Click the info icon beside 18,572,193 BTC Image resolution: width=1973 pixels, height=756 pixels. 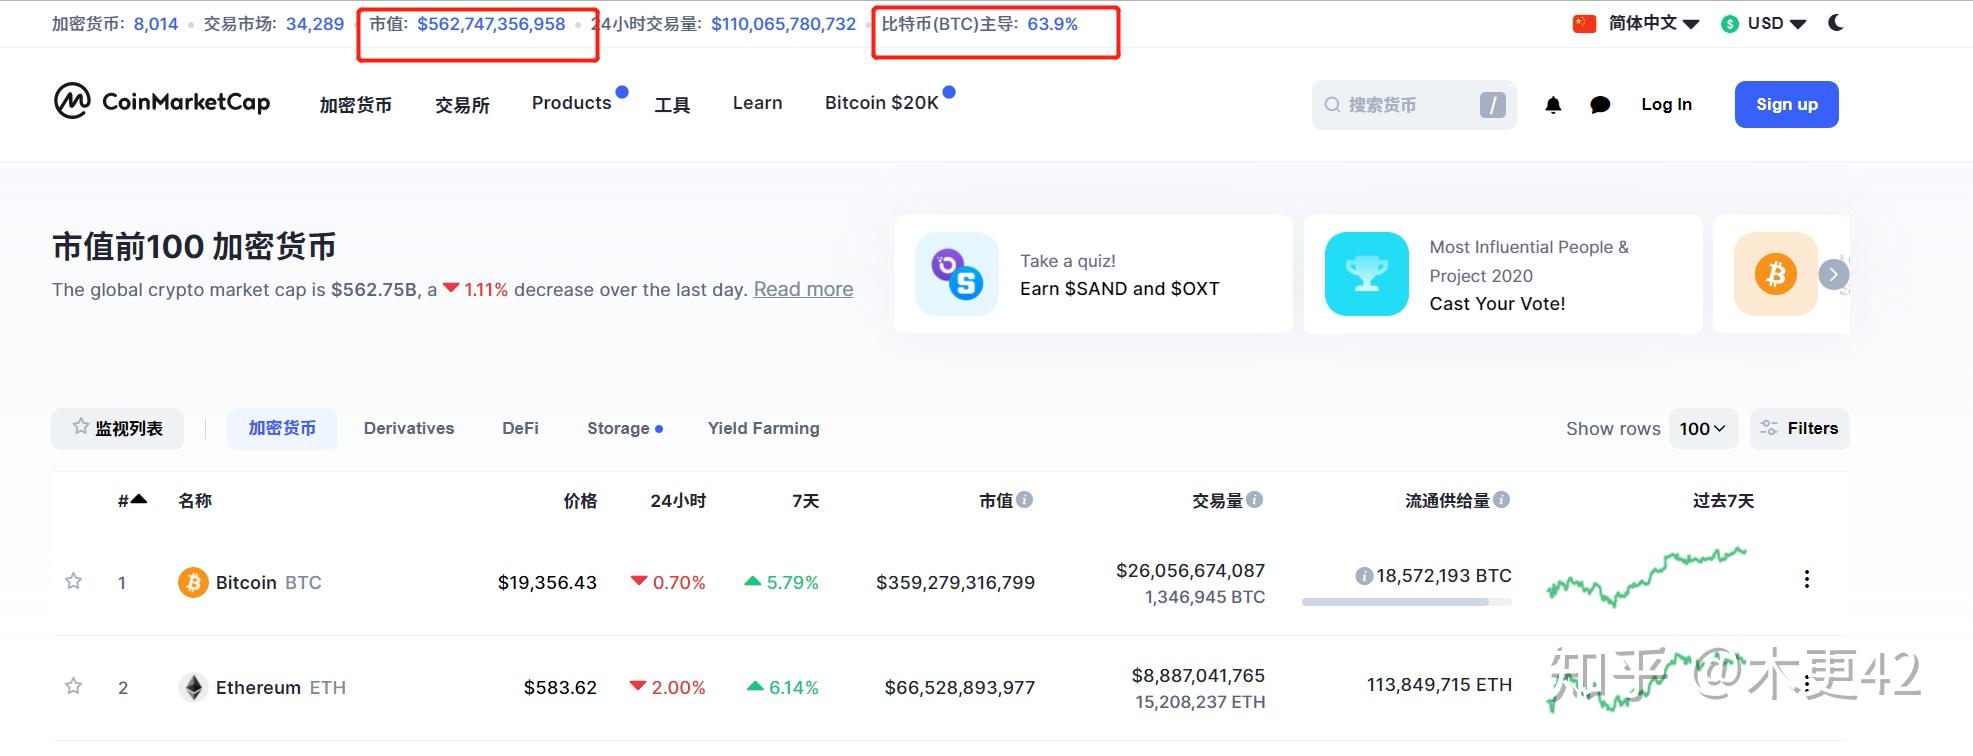click(x=1364, y=576)
